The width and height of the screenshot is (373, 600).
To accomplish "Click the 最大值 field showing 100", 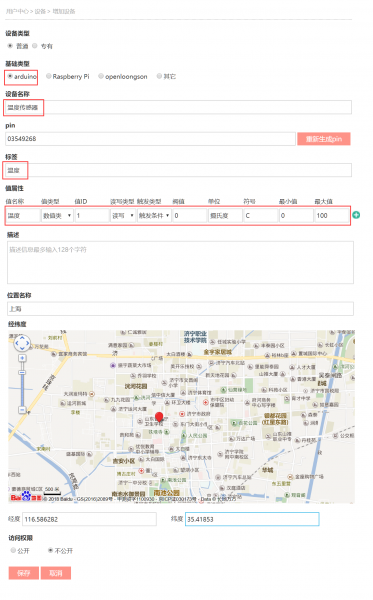I will (331, 215).
